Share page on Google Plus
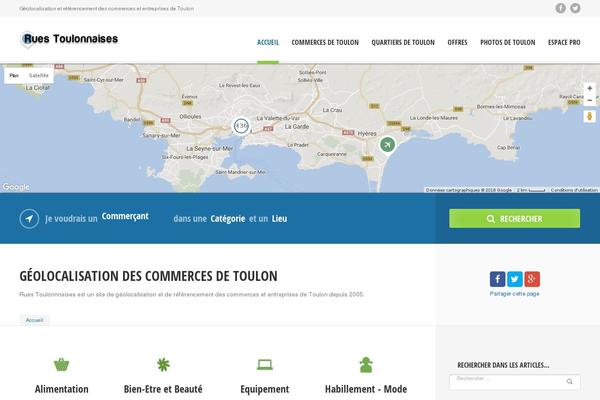Viewport: 600px width, 400px height. pos(532,279)
